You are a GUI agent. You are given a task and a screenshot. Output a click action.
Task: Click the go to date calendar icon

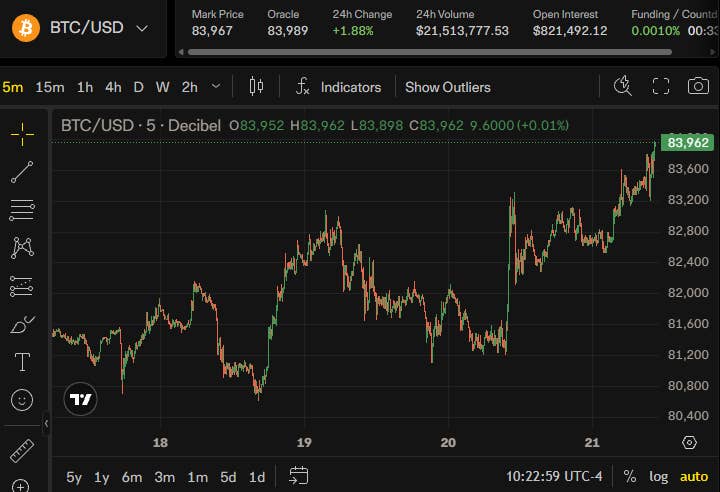pos(298,476)
